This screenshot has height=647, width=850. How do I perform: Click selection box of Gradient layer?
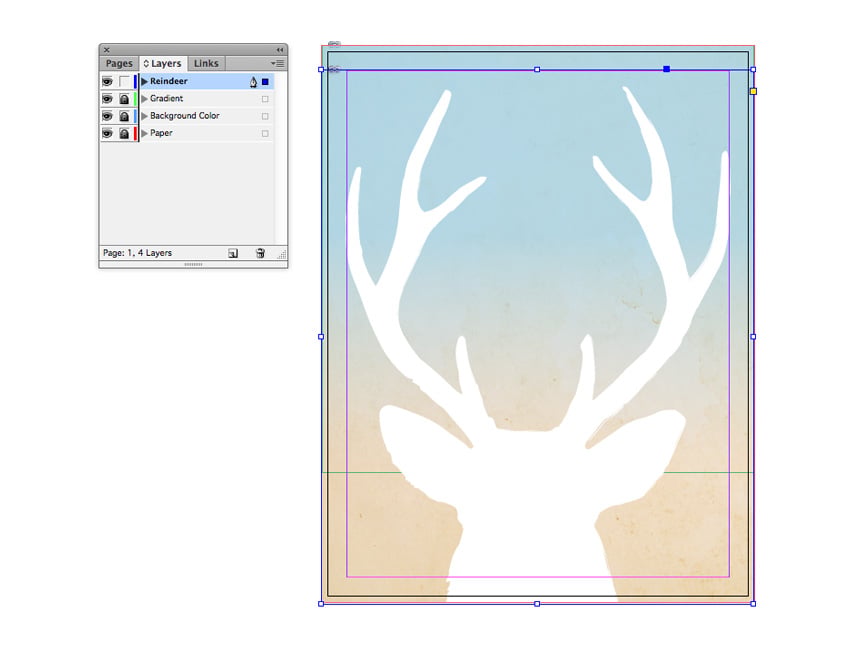pyautogui.click(x=265, y=99)
